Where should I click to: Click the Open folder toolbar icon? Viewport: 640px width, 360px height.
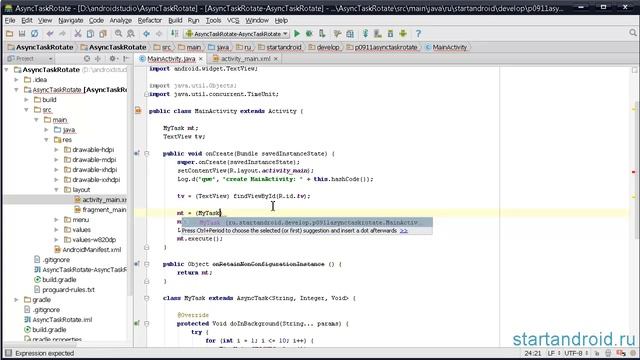coord(9,33)
